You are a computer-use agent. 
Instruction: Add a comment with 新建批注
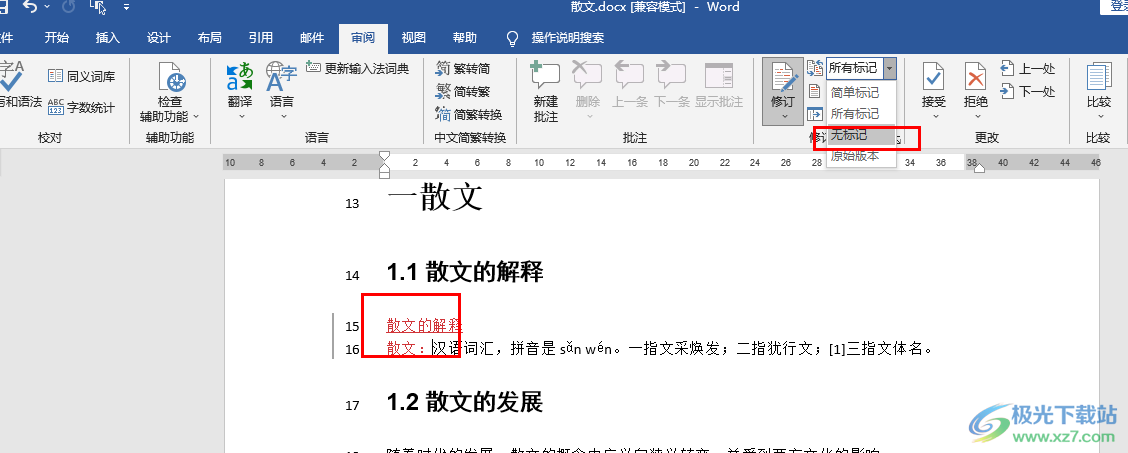tap(545, 92)
